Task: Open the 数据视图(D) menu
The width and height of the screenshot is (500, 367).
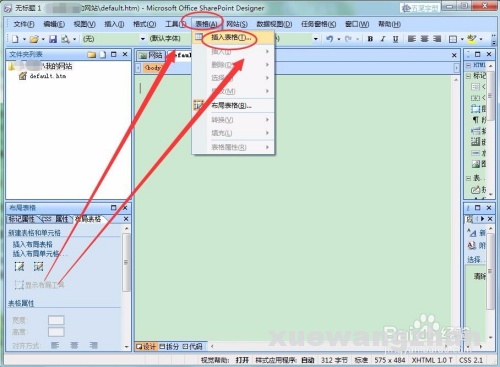Action: (x=274, y=24)
